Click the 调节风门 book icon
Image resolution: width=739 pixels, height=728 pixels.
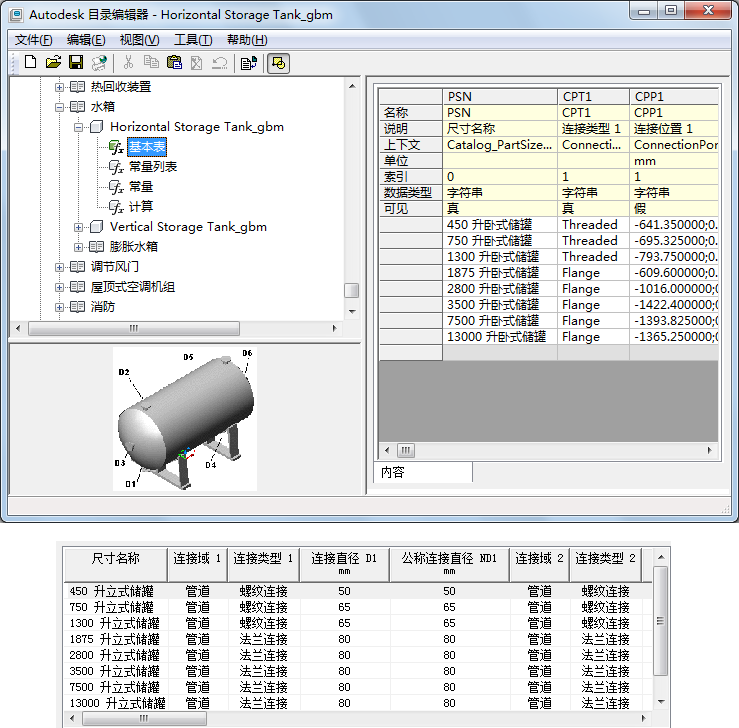tap(77, 267)
